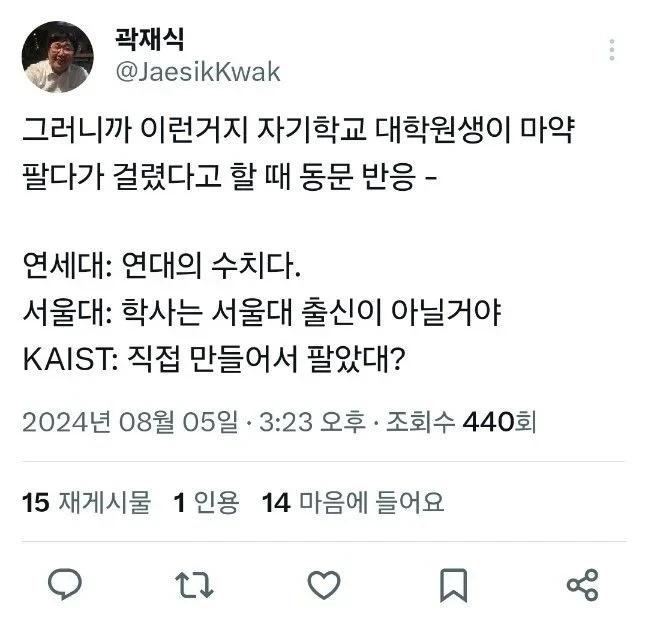Screen dimensions: 648x621
Task: Bookmark this tweet with the bookmark icon
Action: 453,585
